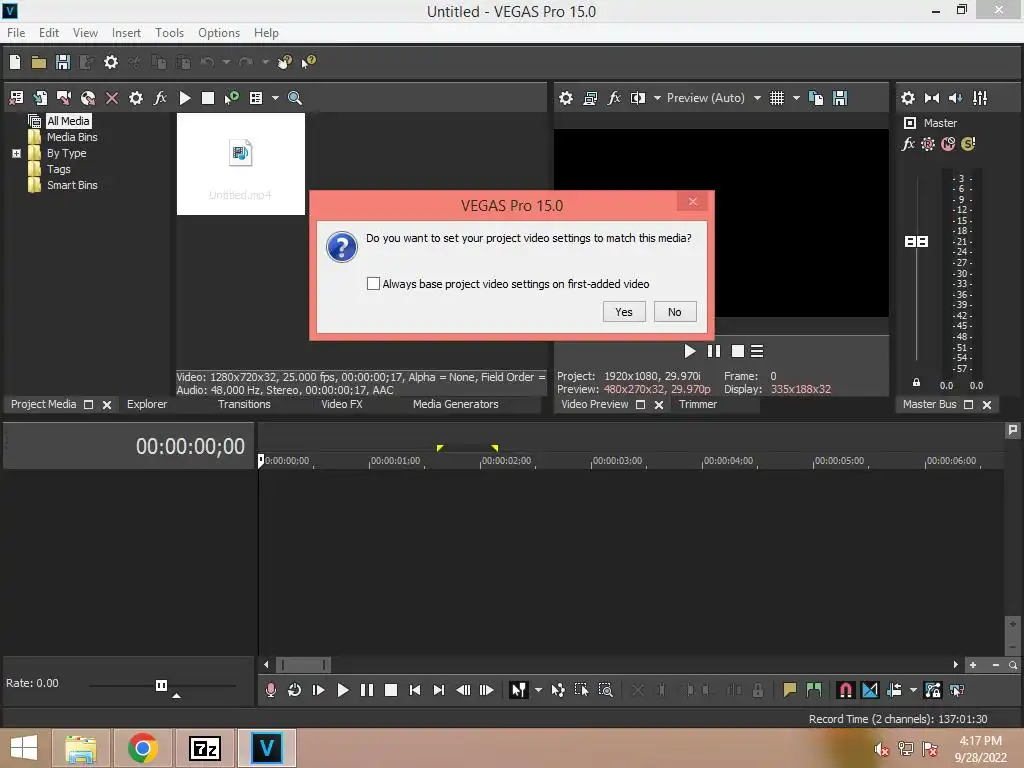The height and width of the screenshot is (768, 1024).
Task: Click the Open project folder icon
Action: (39, 62)
